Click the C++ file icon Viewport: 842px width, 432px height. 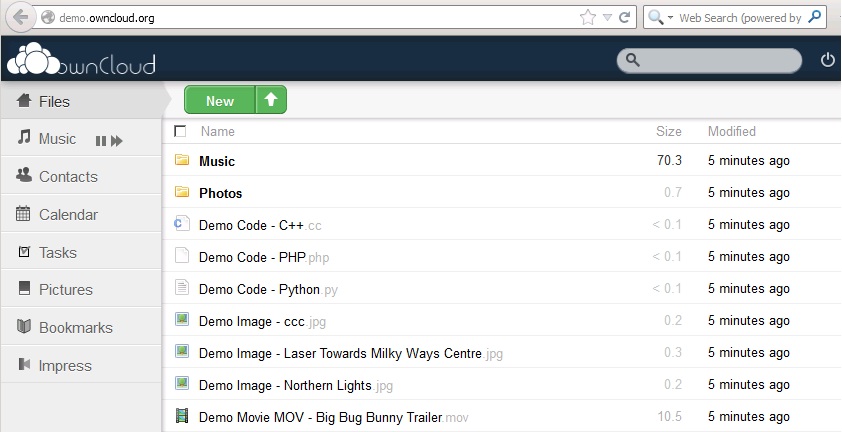(x=182, y=223)
